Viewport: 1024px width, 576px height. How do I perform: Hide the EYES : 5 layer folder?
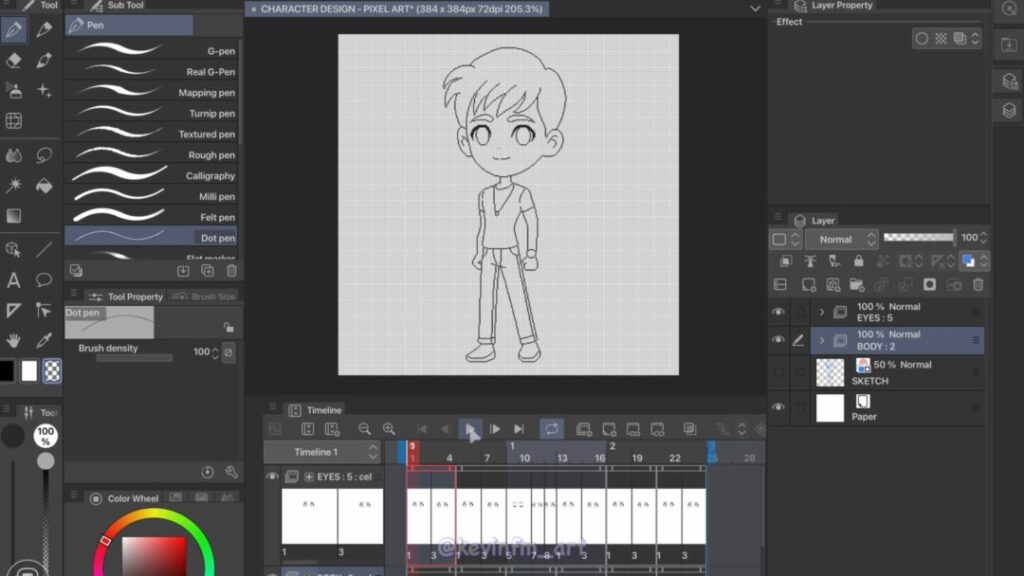pyautogui.click(x=778, y=312)
